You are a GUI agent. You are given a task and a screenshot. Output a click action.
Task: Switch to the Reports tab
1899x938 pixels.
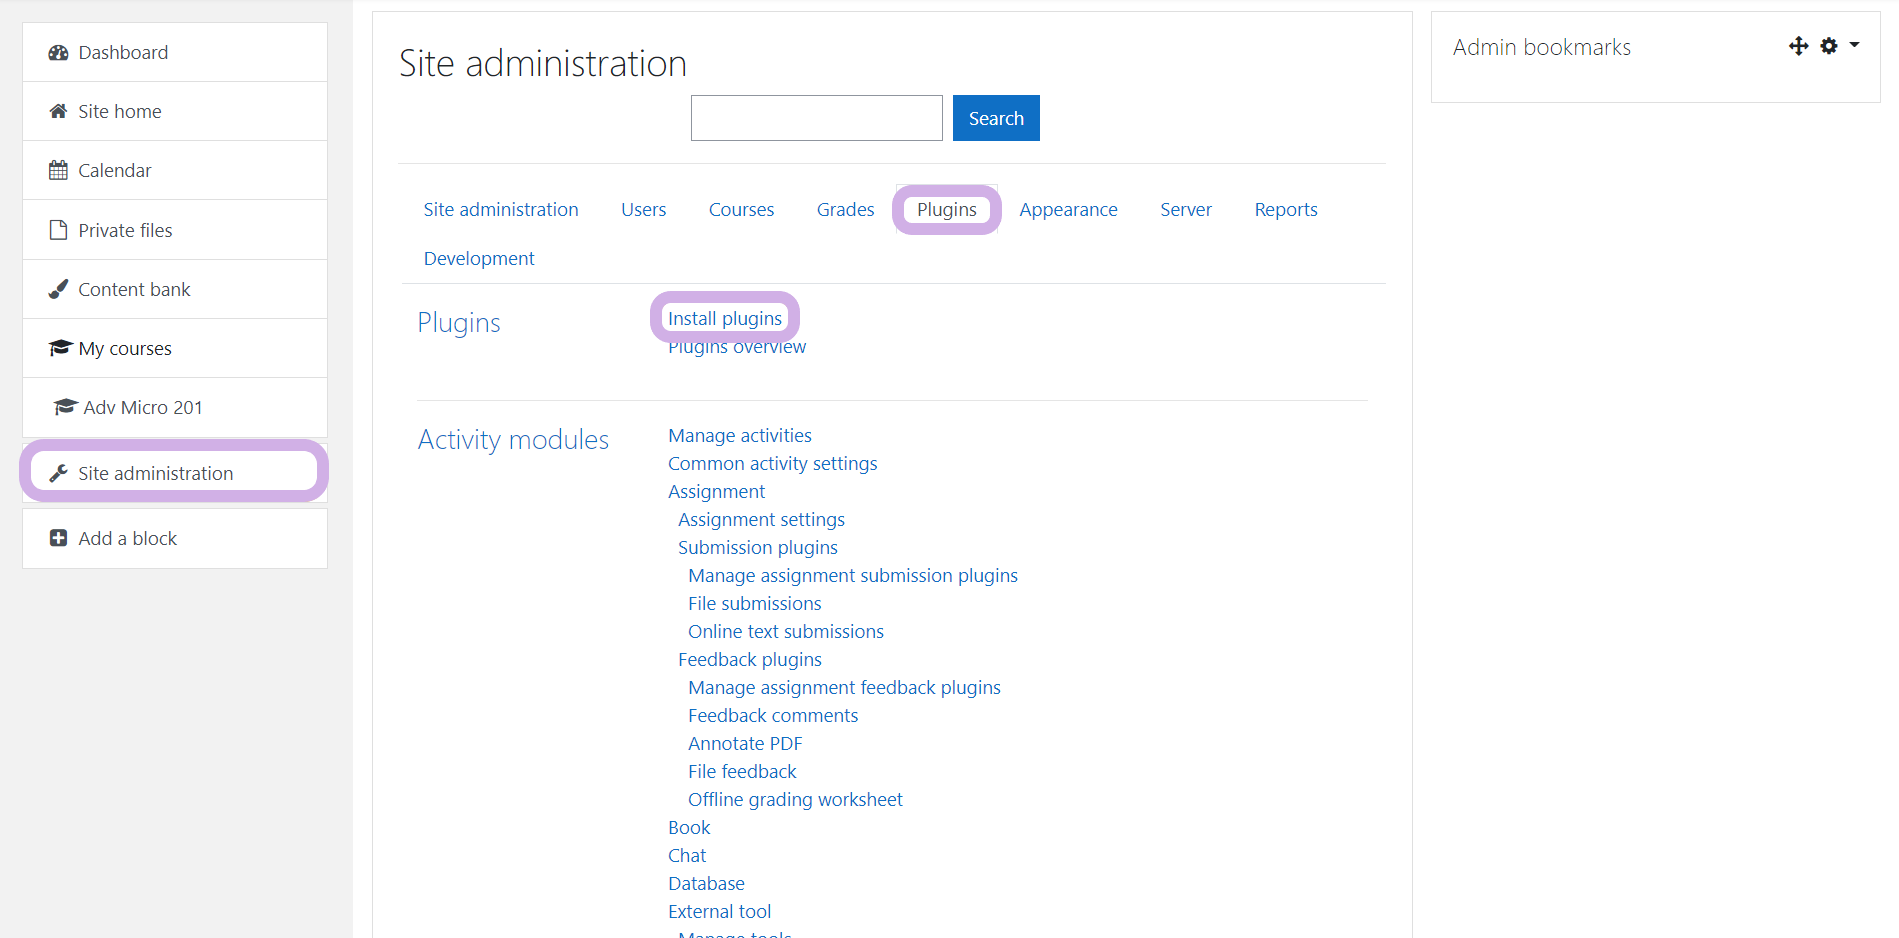click(1285, 210)
